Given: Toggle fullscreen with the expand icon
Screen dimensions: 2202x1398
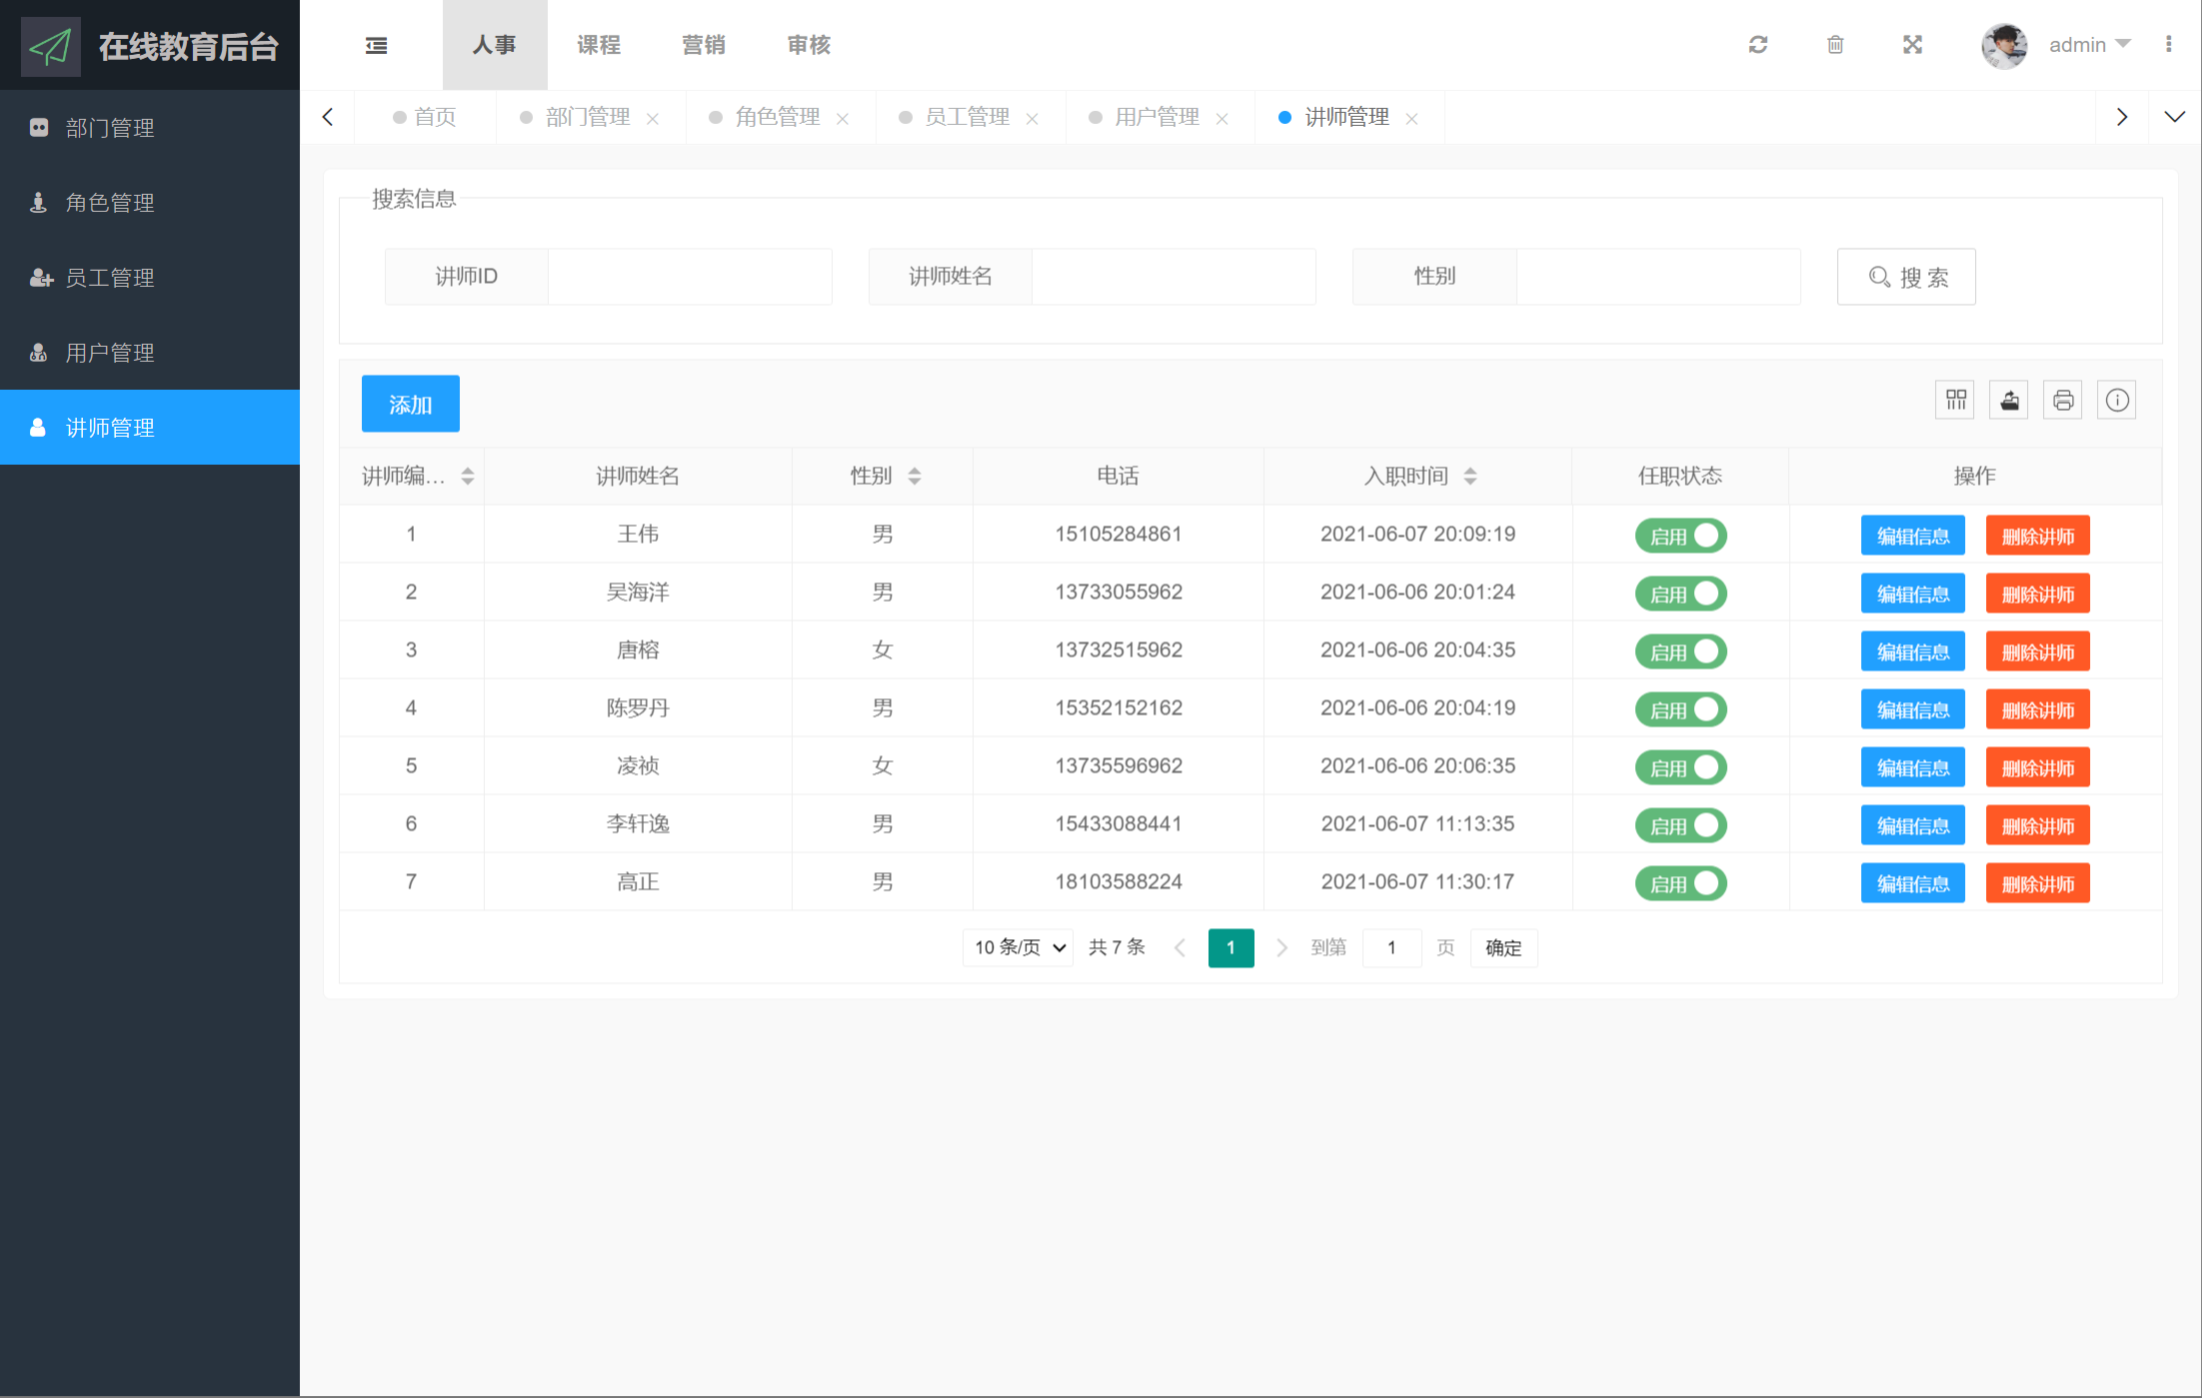Looking at the screenshot, I should [1912, 45].
